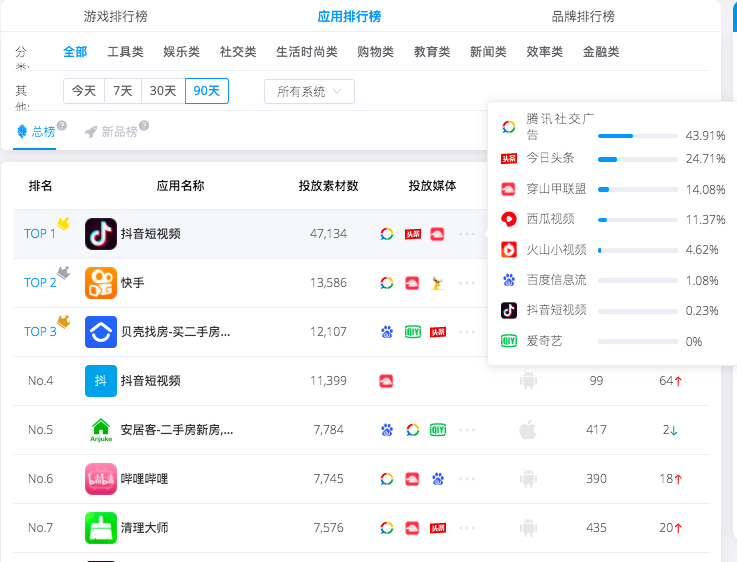Filter by 新闻类 category
The width and height of the screenshot is (737, 562).
coord(488,52)
